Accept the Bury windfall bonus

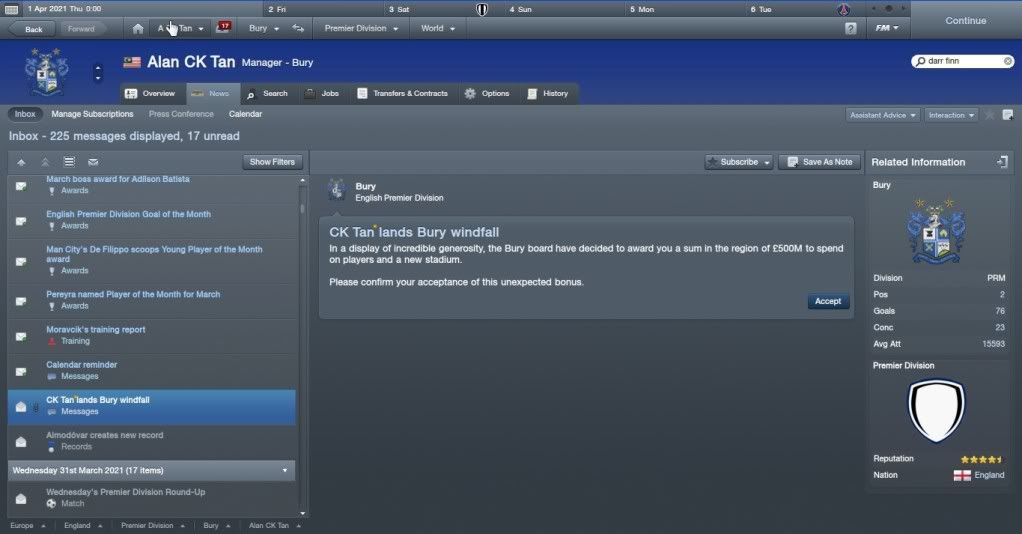[x=828, y=301]
